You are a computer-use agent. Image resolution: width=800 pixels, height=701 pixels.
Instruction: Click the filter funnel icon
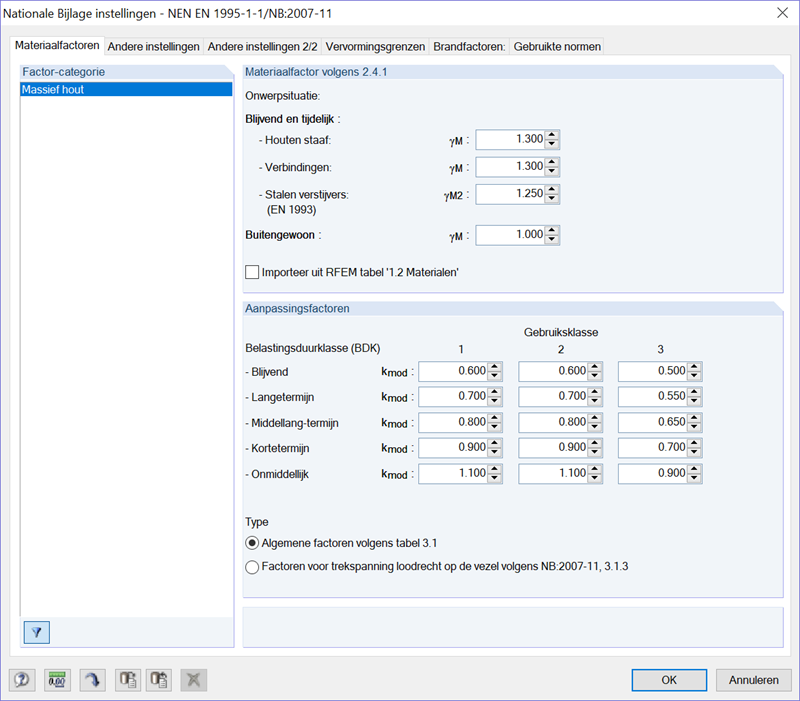[37, 633]
